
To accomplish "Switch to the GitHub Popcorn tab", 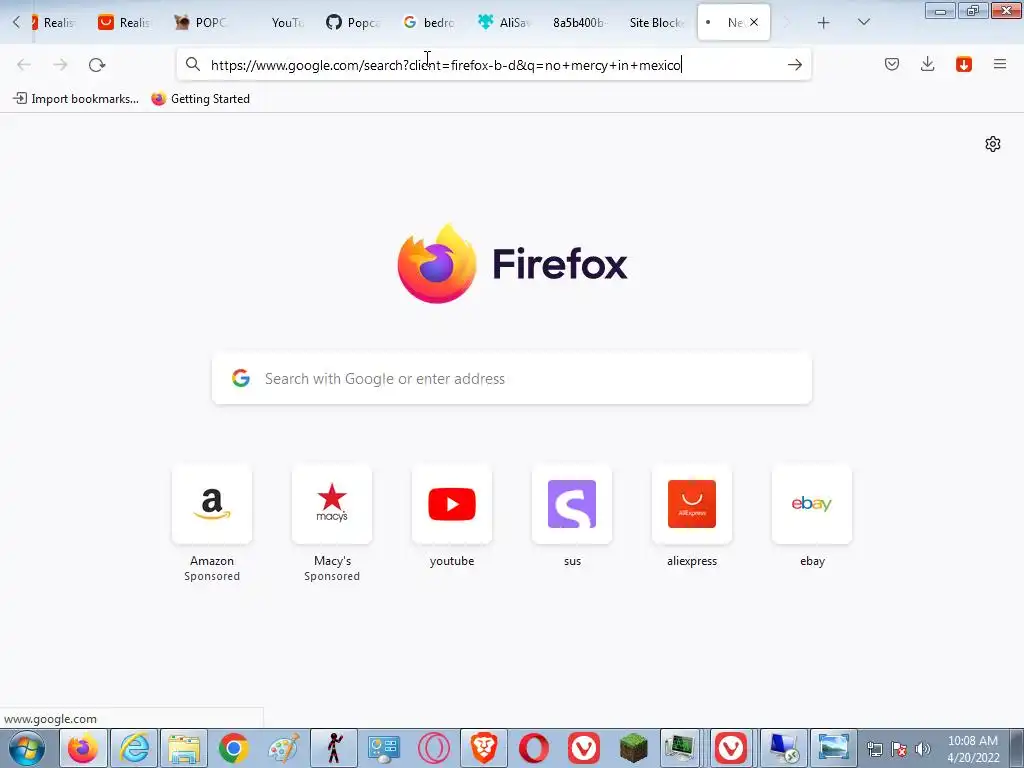I will [x=353, y=22].
